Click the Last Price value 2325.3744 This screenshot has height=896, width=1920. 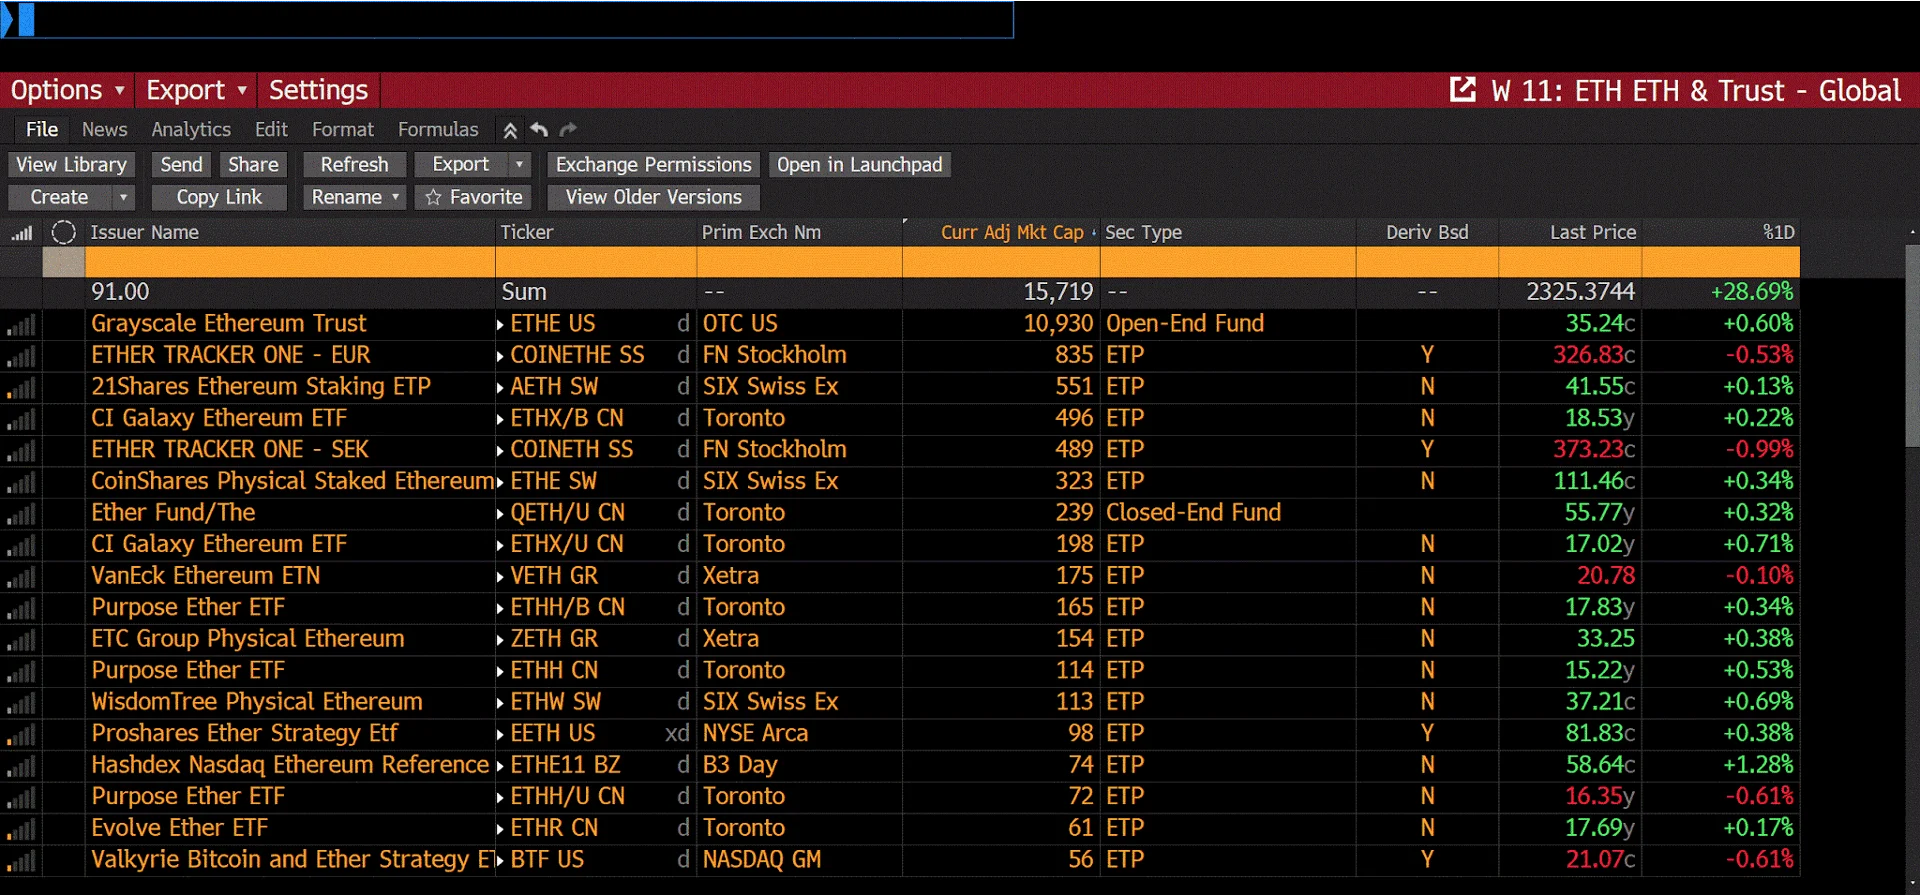pyautogui.click(x=1580, y=293)
